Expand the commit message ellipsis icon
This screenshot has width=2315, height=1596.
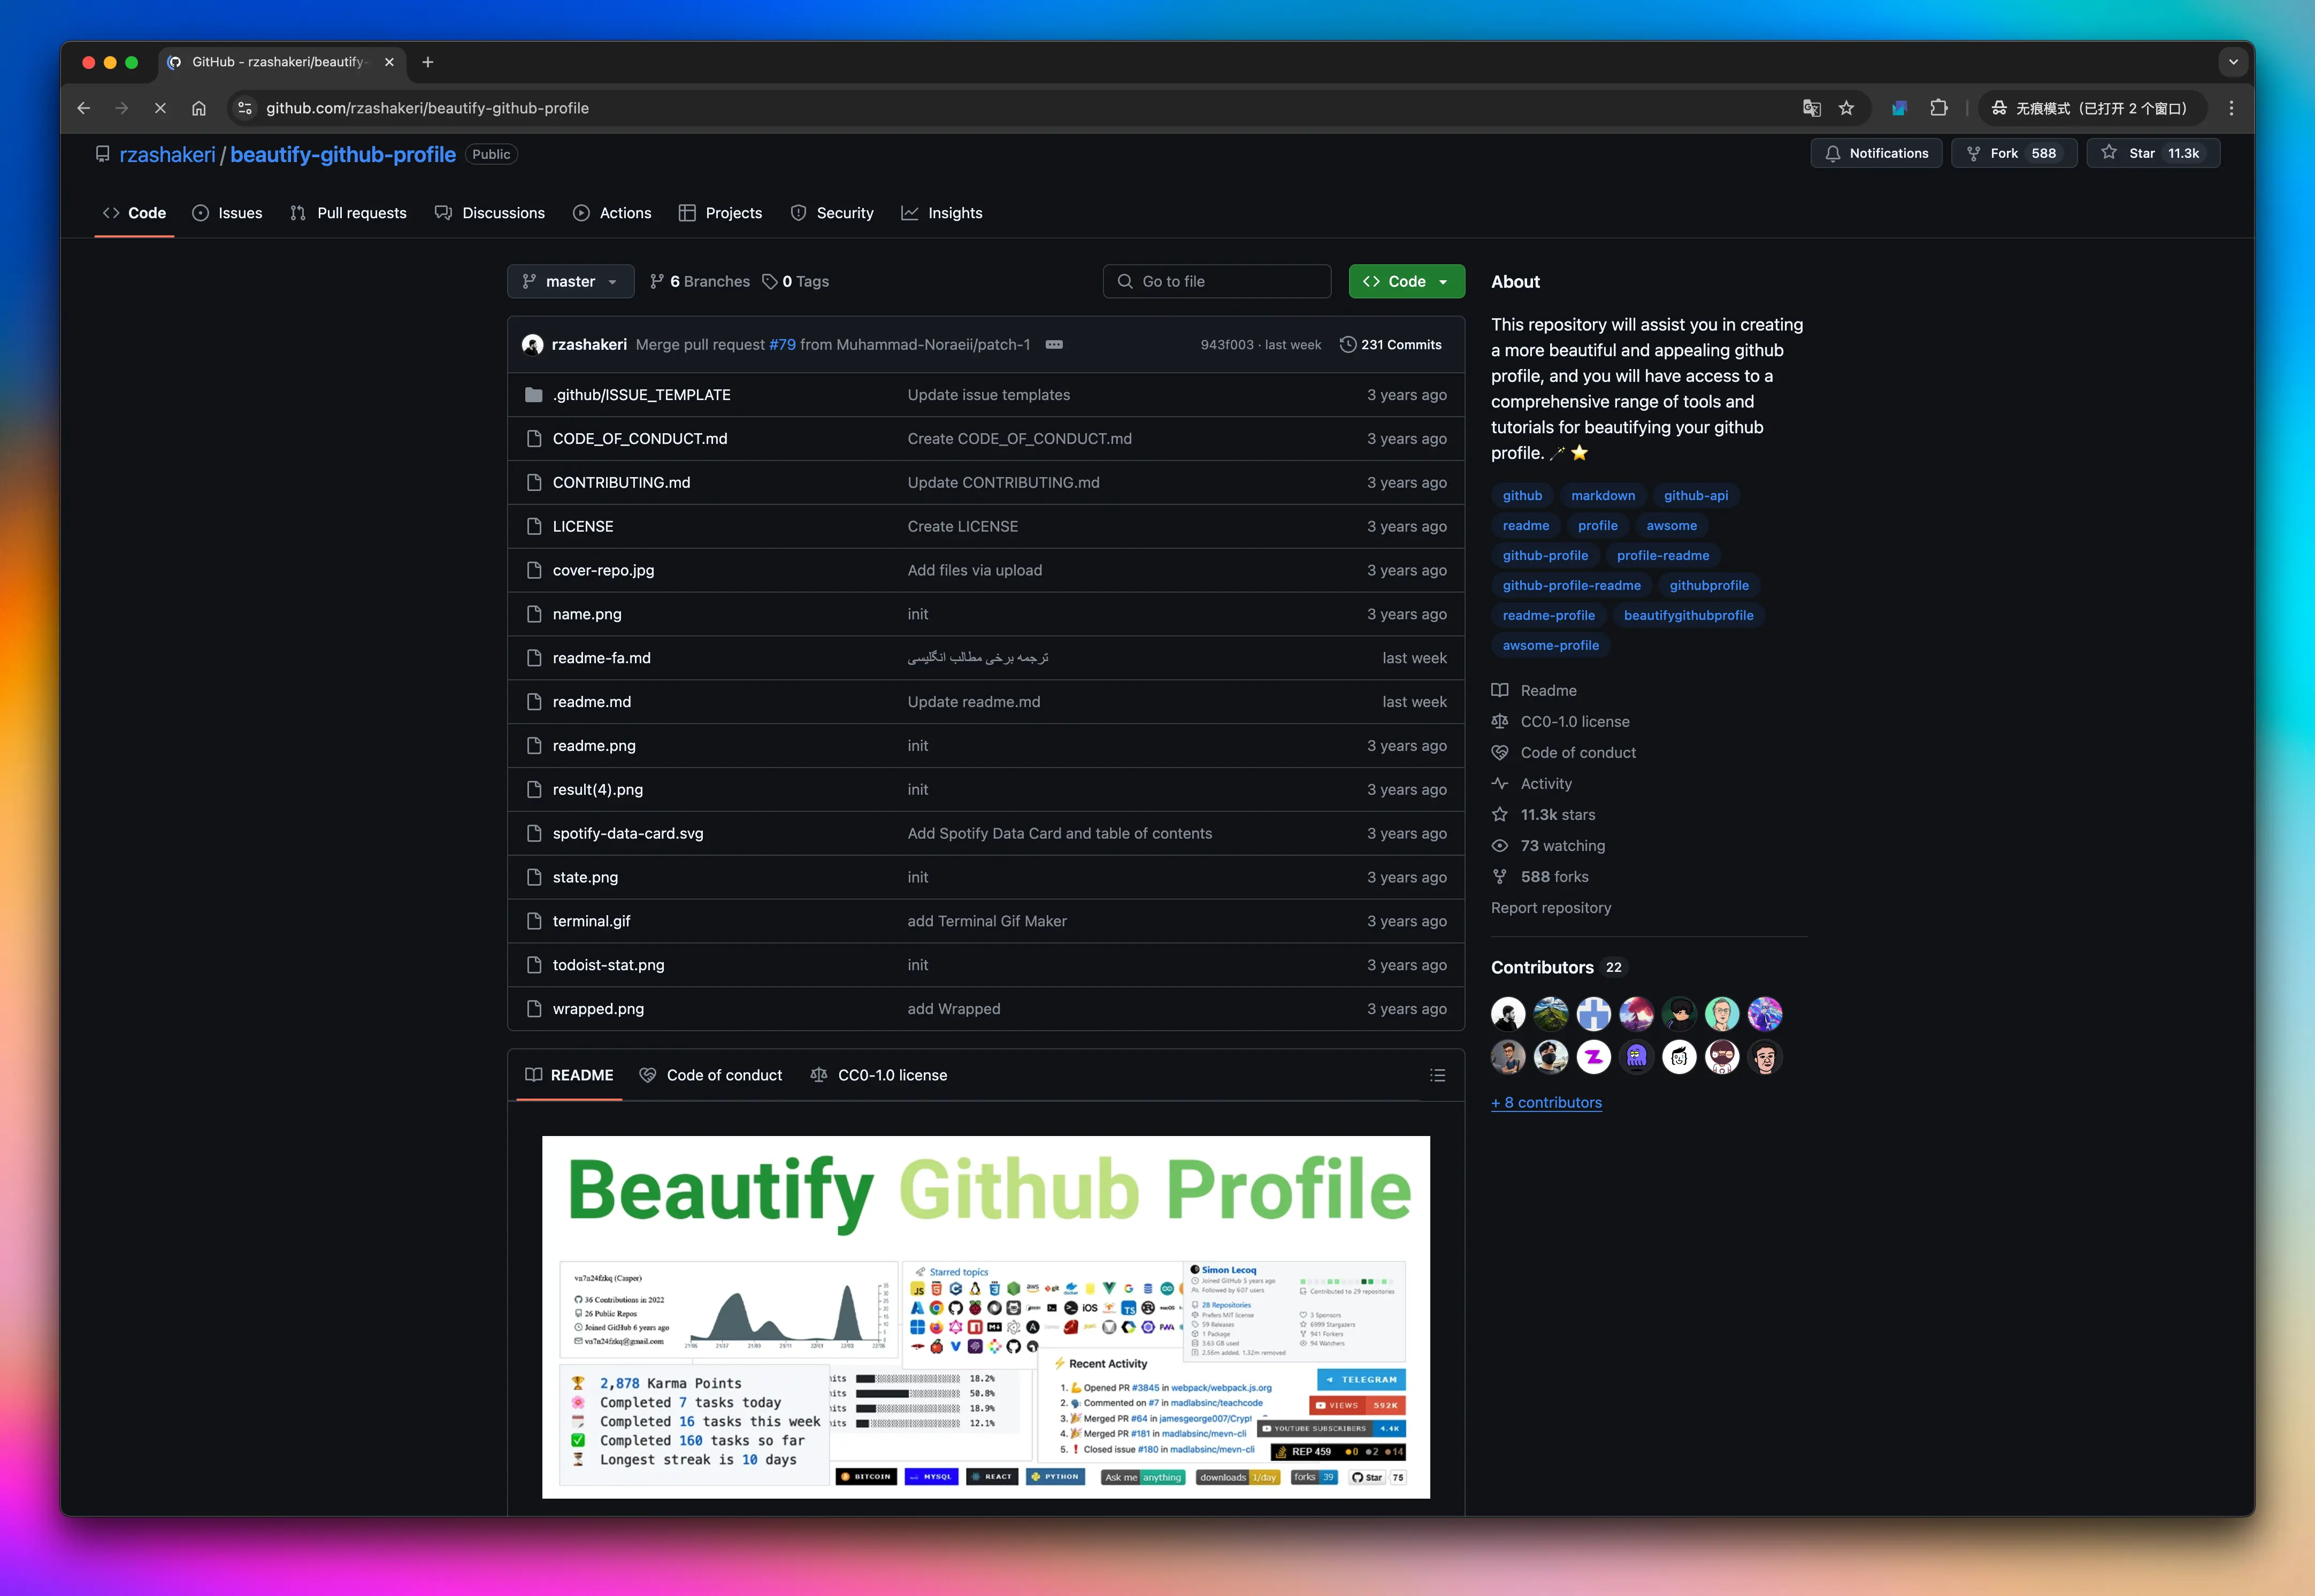pyautogui.click(x=1054, y=344)
